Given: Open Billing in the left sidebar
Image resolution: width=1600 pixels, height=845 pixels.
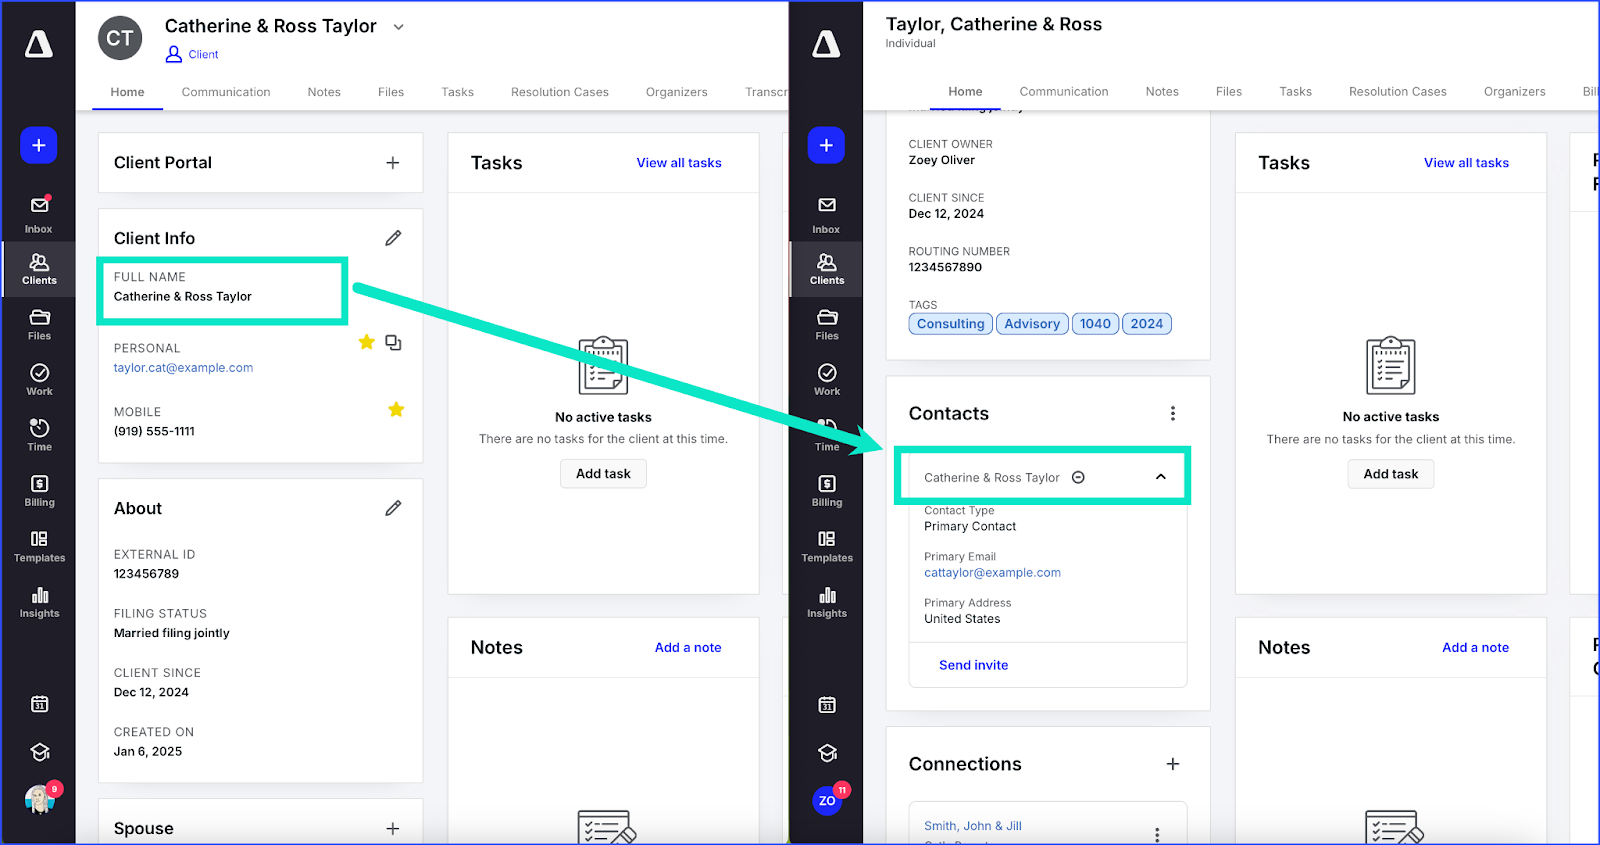Looking at the screenshot, I should click(x=40, y=491).
